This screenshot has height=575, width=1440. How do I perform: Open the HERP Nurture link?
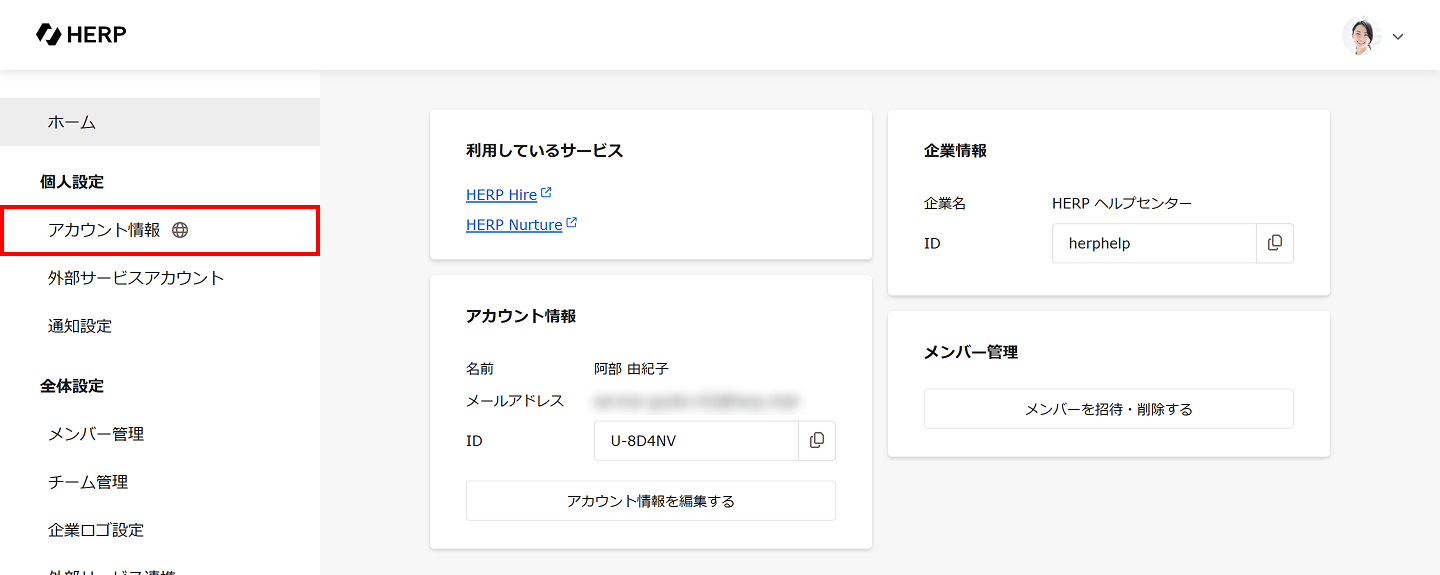(514, 225)
